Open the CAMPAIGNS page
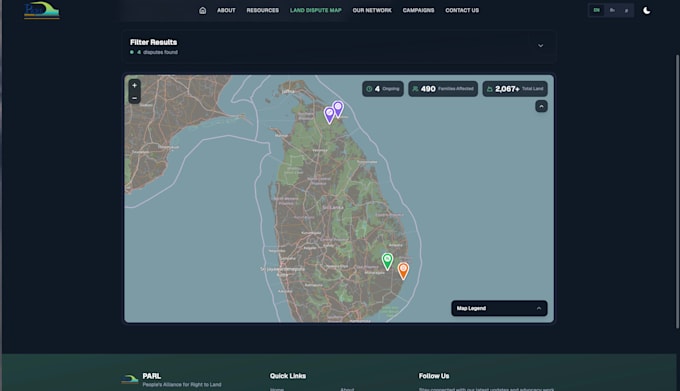The height and width of the screenshot is (391, 680). (x=418, y=10)
